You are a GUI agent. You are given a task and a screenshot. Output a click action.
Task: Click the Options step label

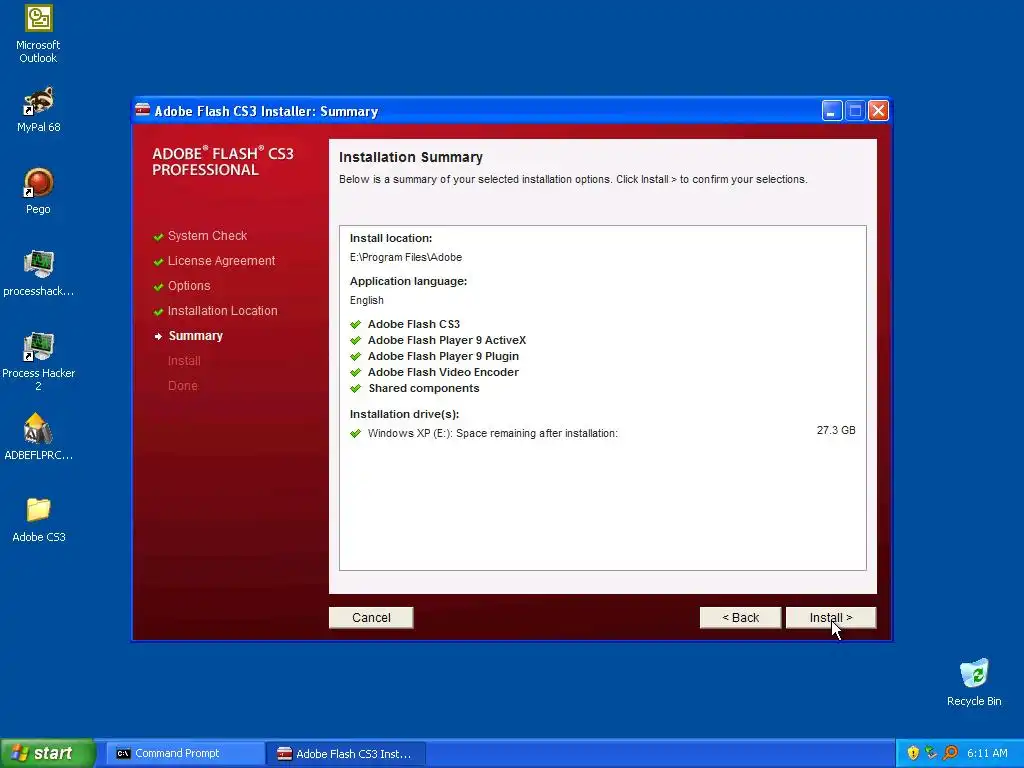(189, 286)
